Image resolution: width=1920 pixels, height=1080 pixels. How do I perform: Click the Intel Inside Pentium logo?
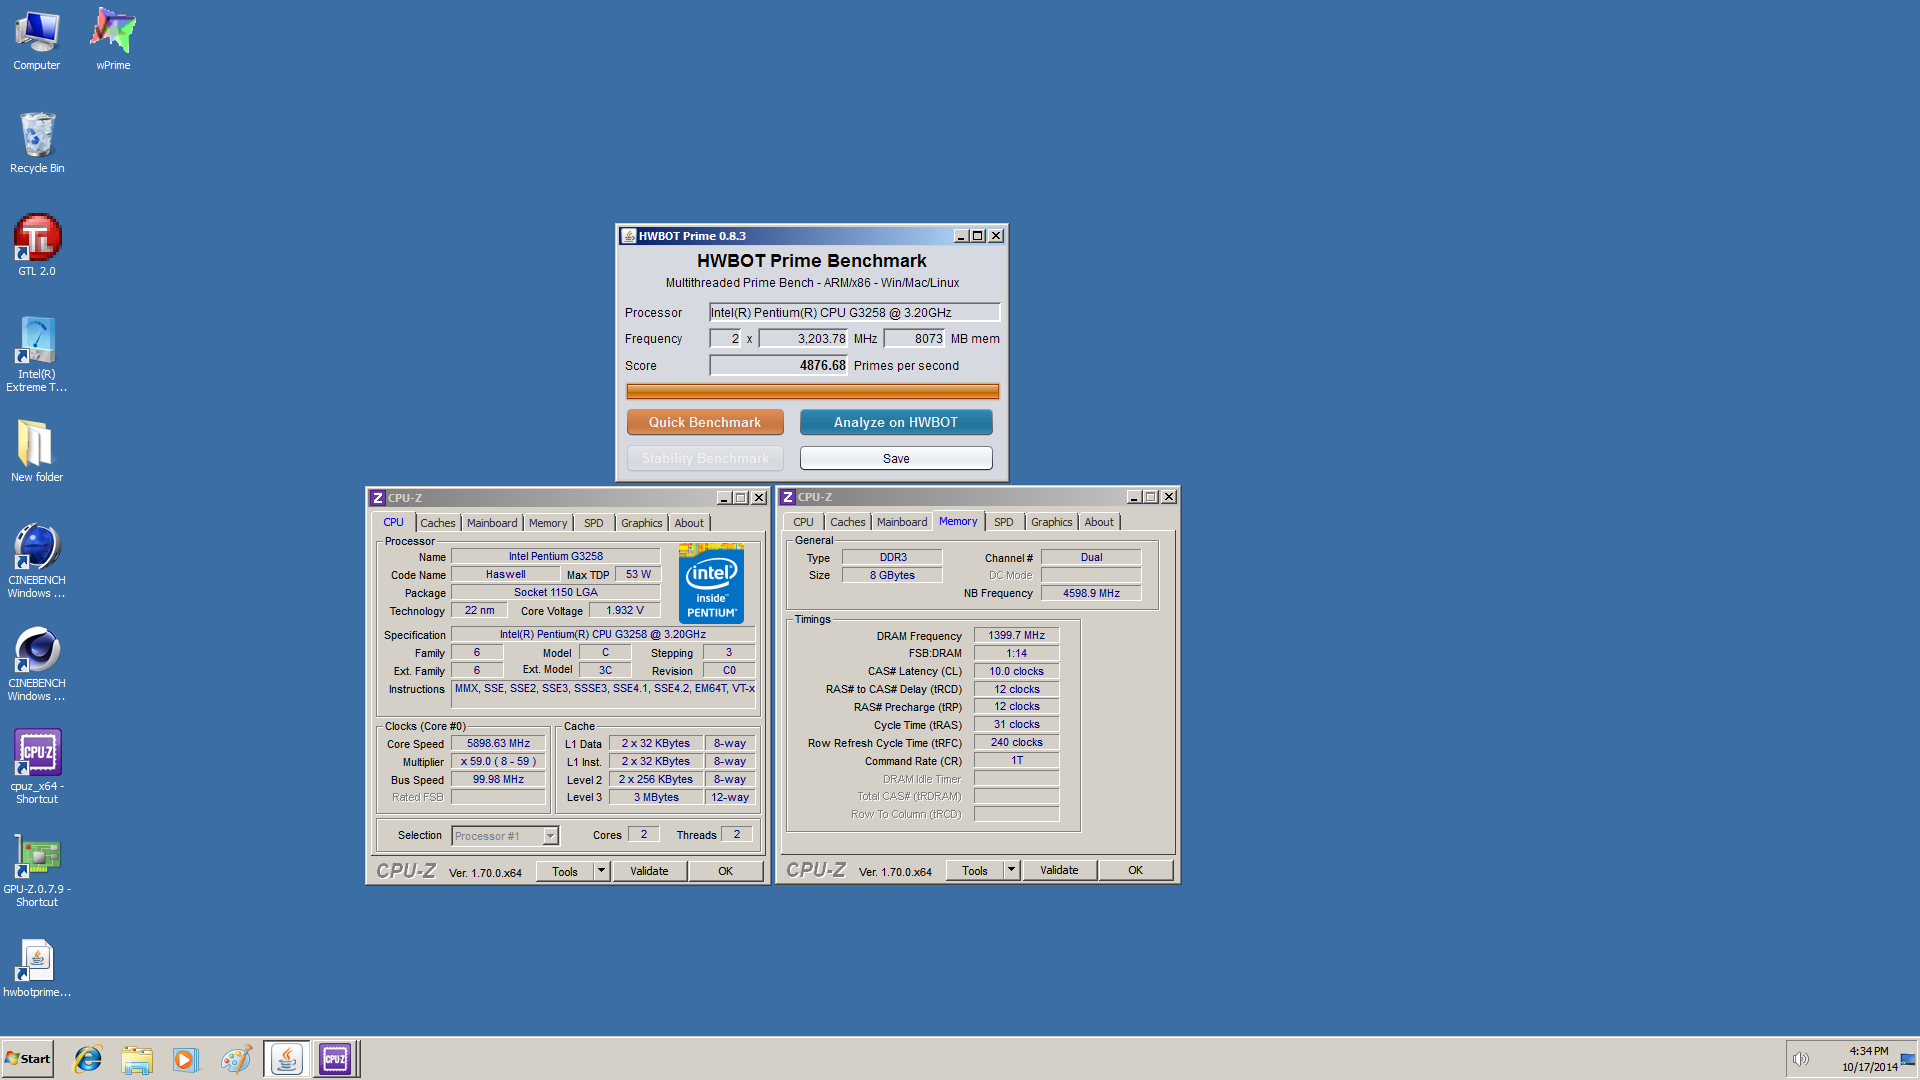(x=711, y=583)
